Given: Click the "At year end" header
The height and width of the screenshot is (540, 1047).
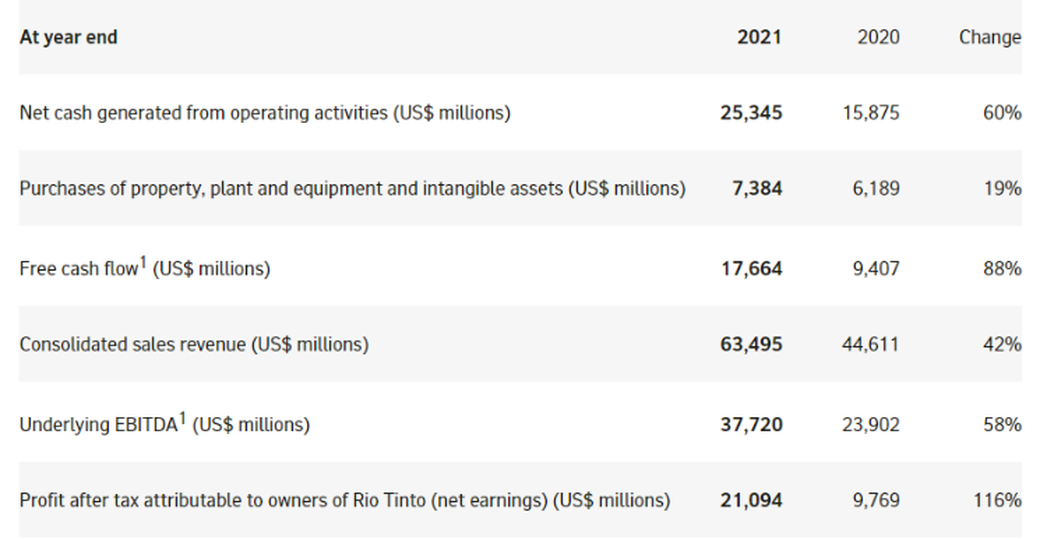Looking at the screenshot, I should (x=68, y=37).
